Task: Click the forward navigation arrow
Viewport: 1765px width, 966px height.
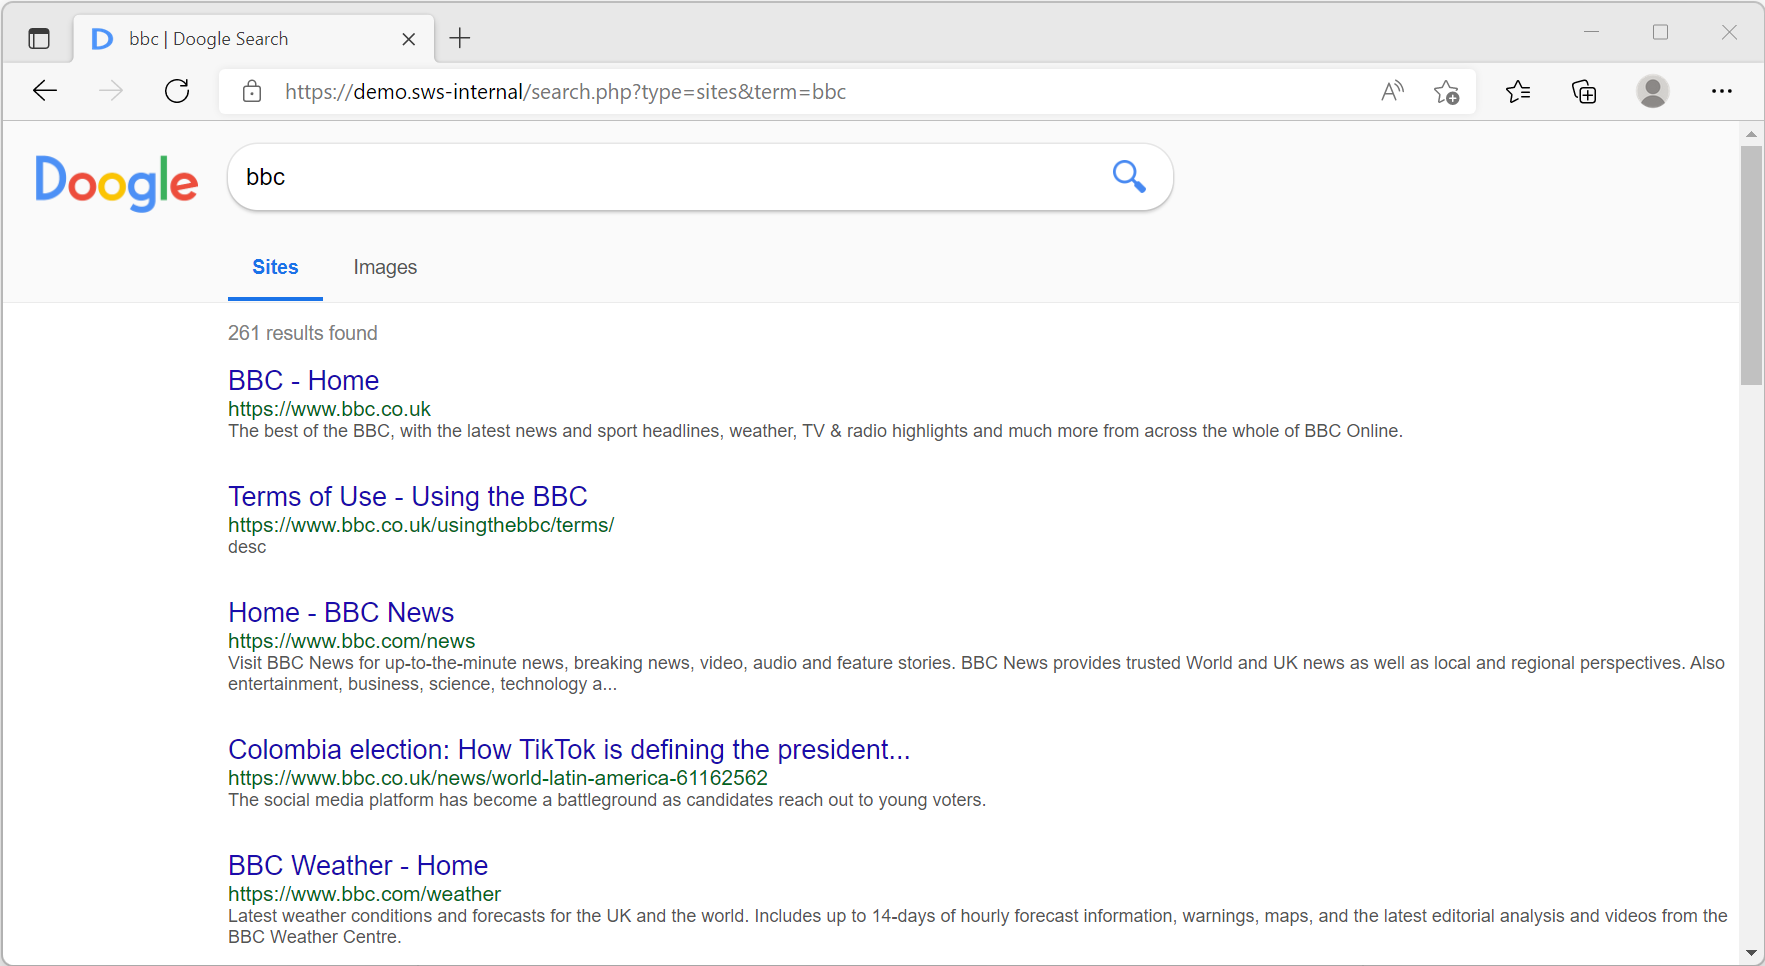Action: click(111, 91)
